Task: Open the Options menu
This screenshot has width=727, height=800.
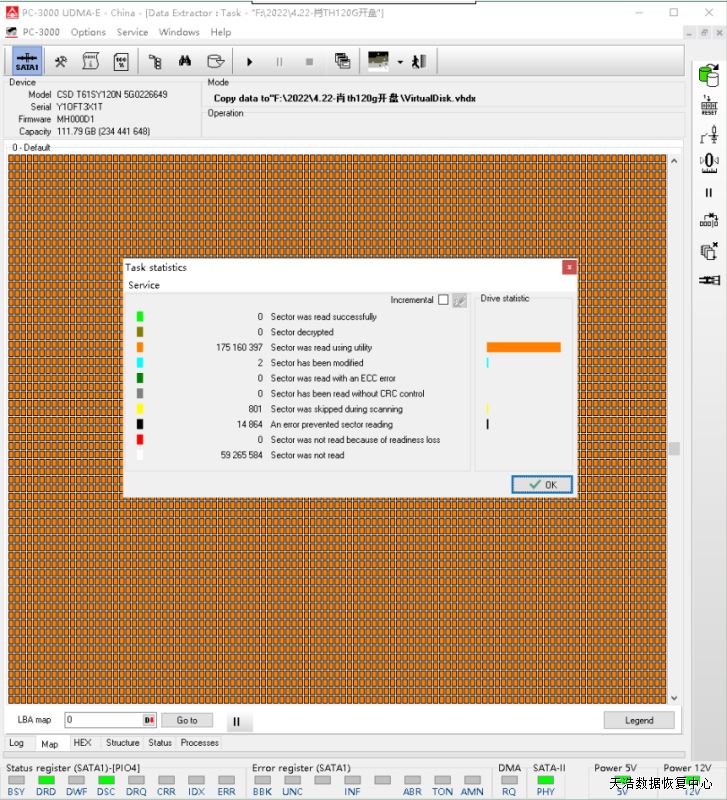Action: pyautogui.click(x=88, y=32)
